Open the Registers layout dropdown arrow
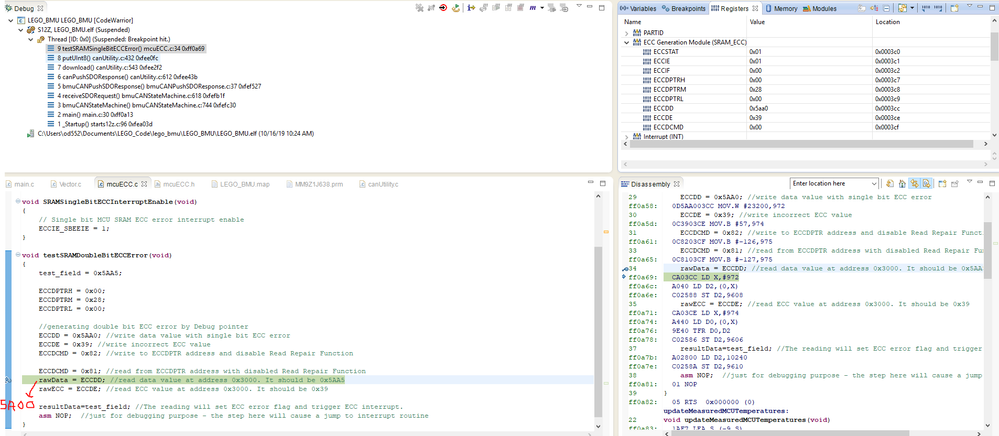This screenshot has width=999, height=436. point(912,8)
